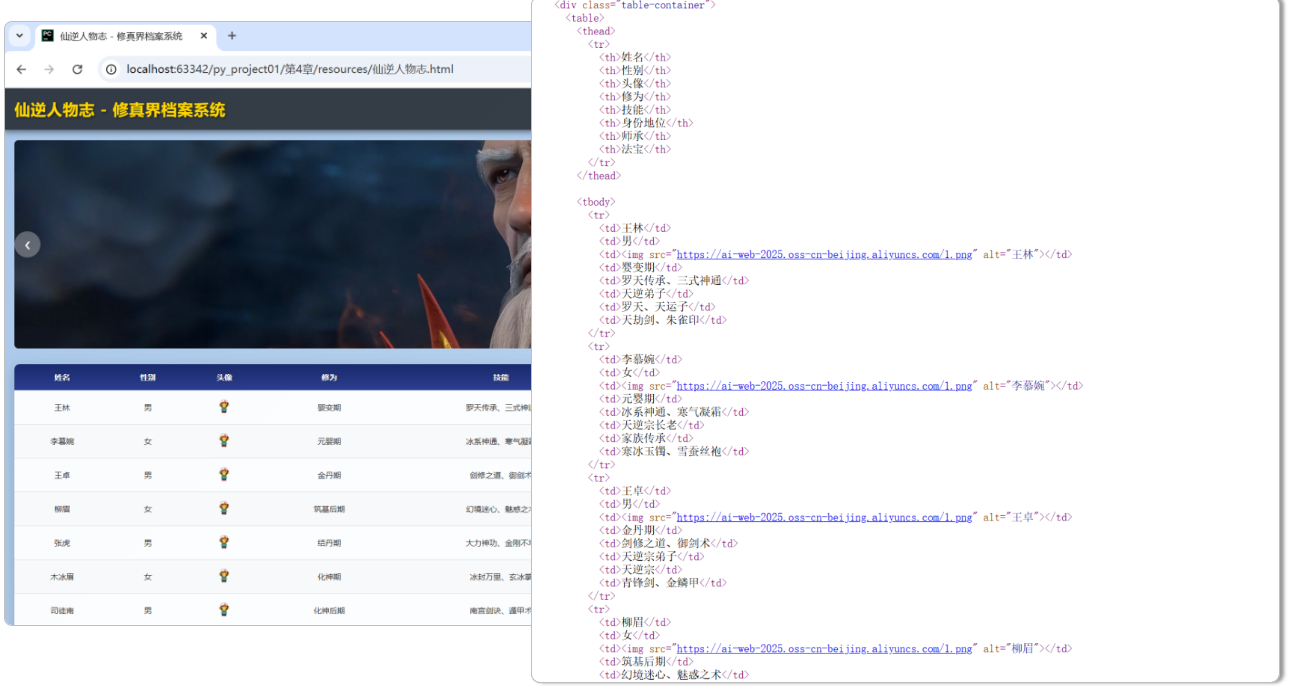The height and width of the screenshot is (690, 1289).
Task: Select the name cell 司徒南 in the table
Action: tap(62, 610)
